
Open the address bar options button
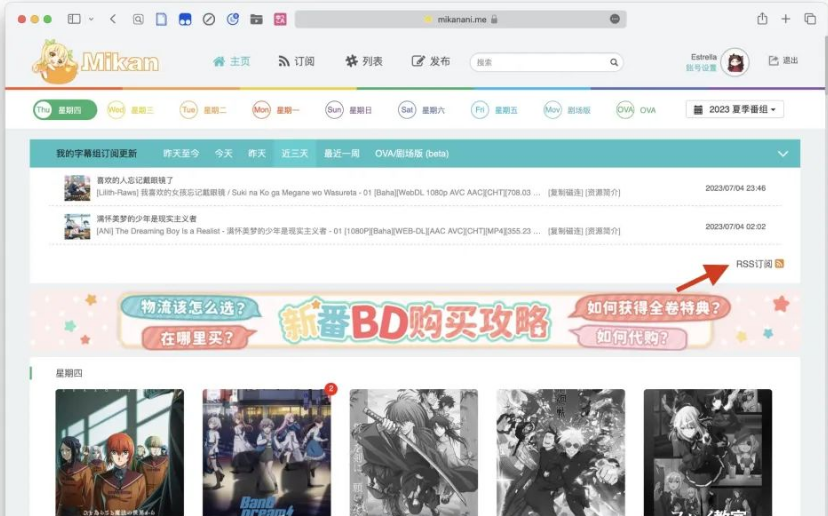615,19
